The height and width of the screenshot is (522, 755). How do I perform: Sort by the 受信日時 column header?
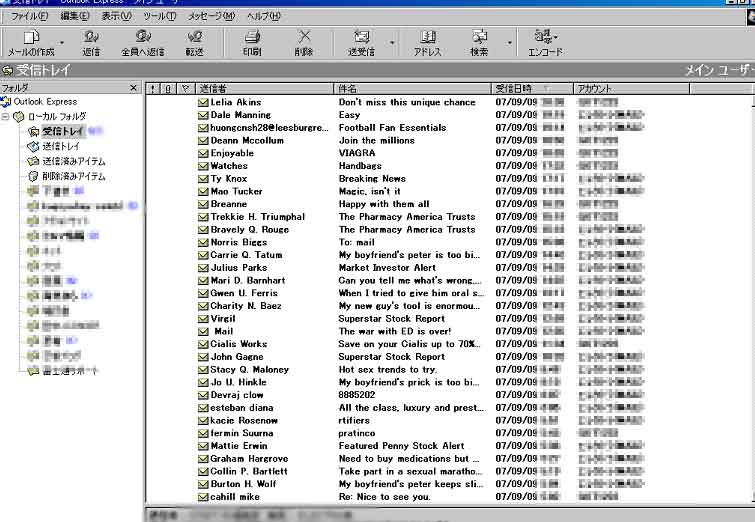tap(533, 89)
